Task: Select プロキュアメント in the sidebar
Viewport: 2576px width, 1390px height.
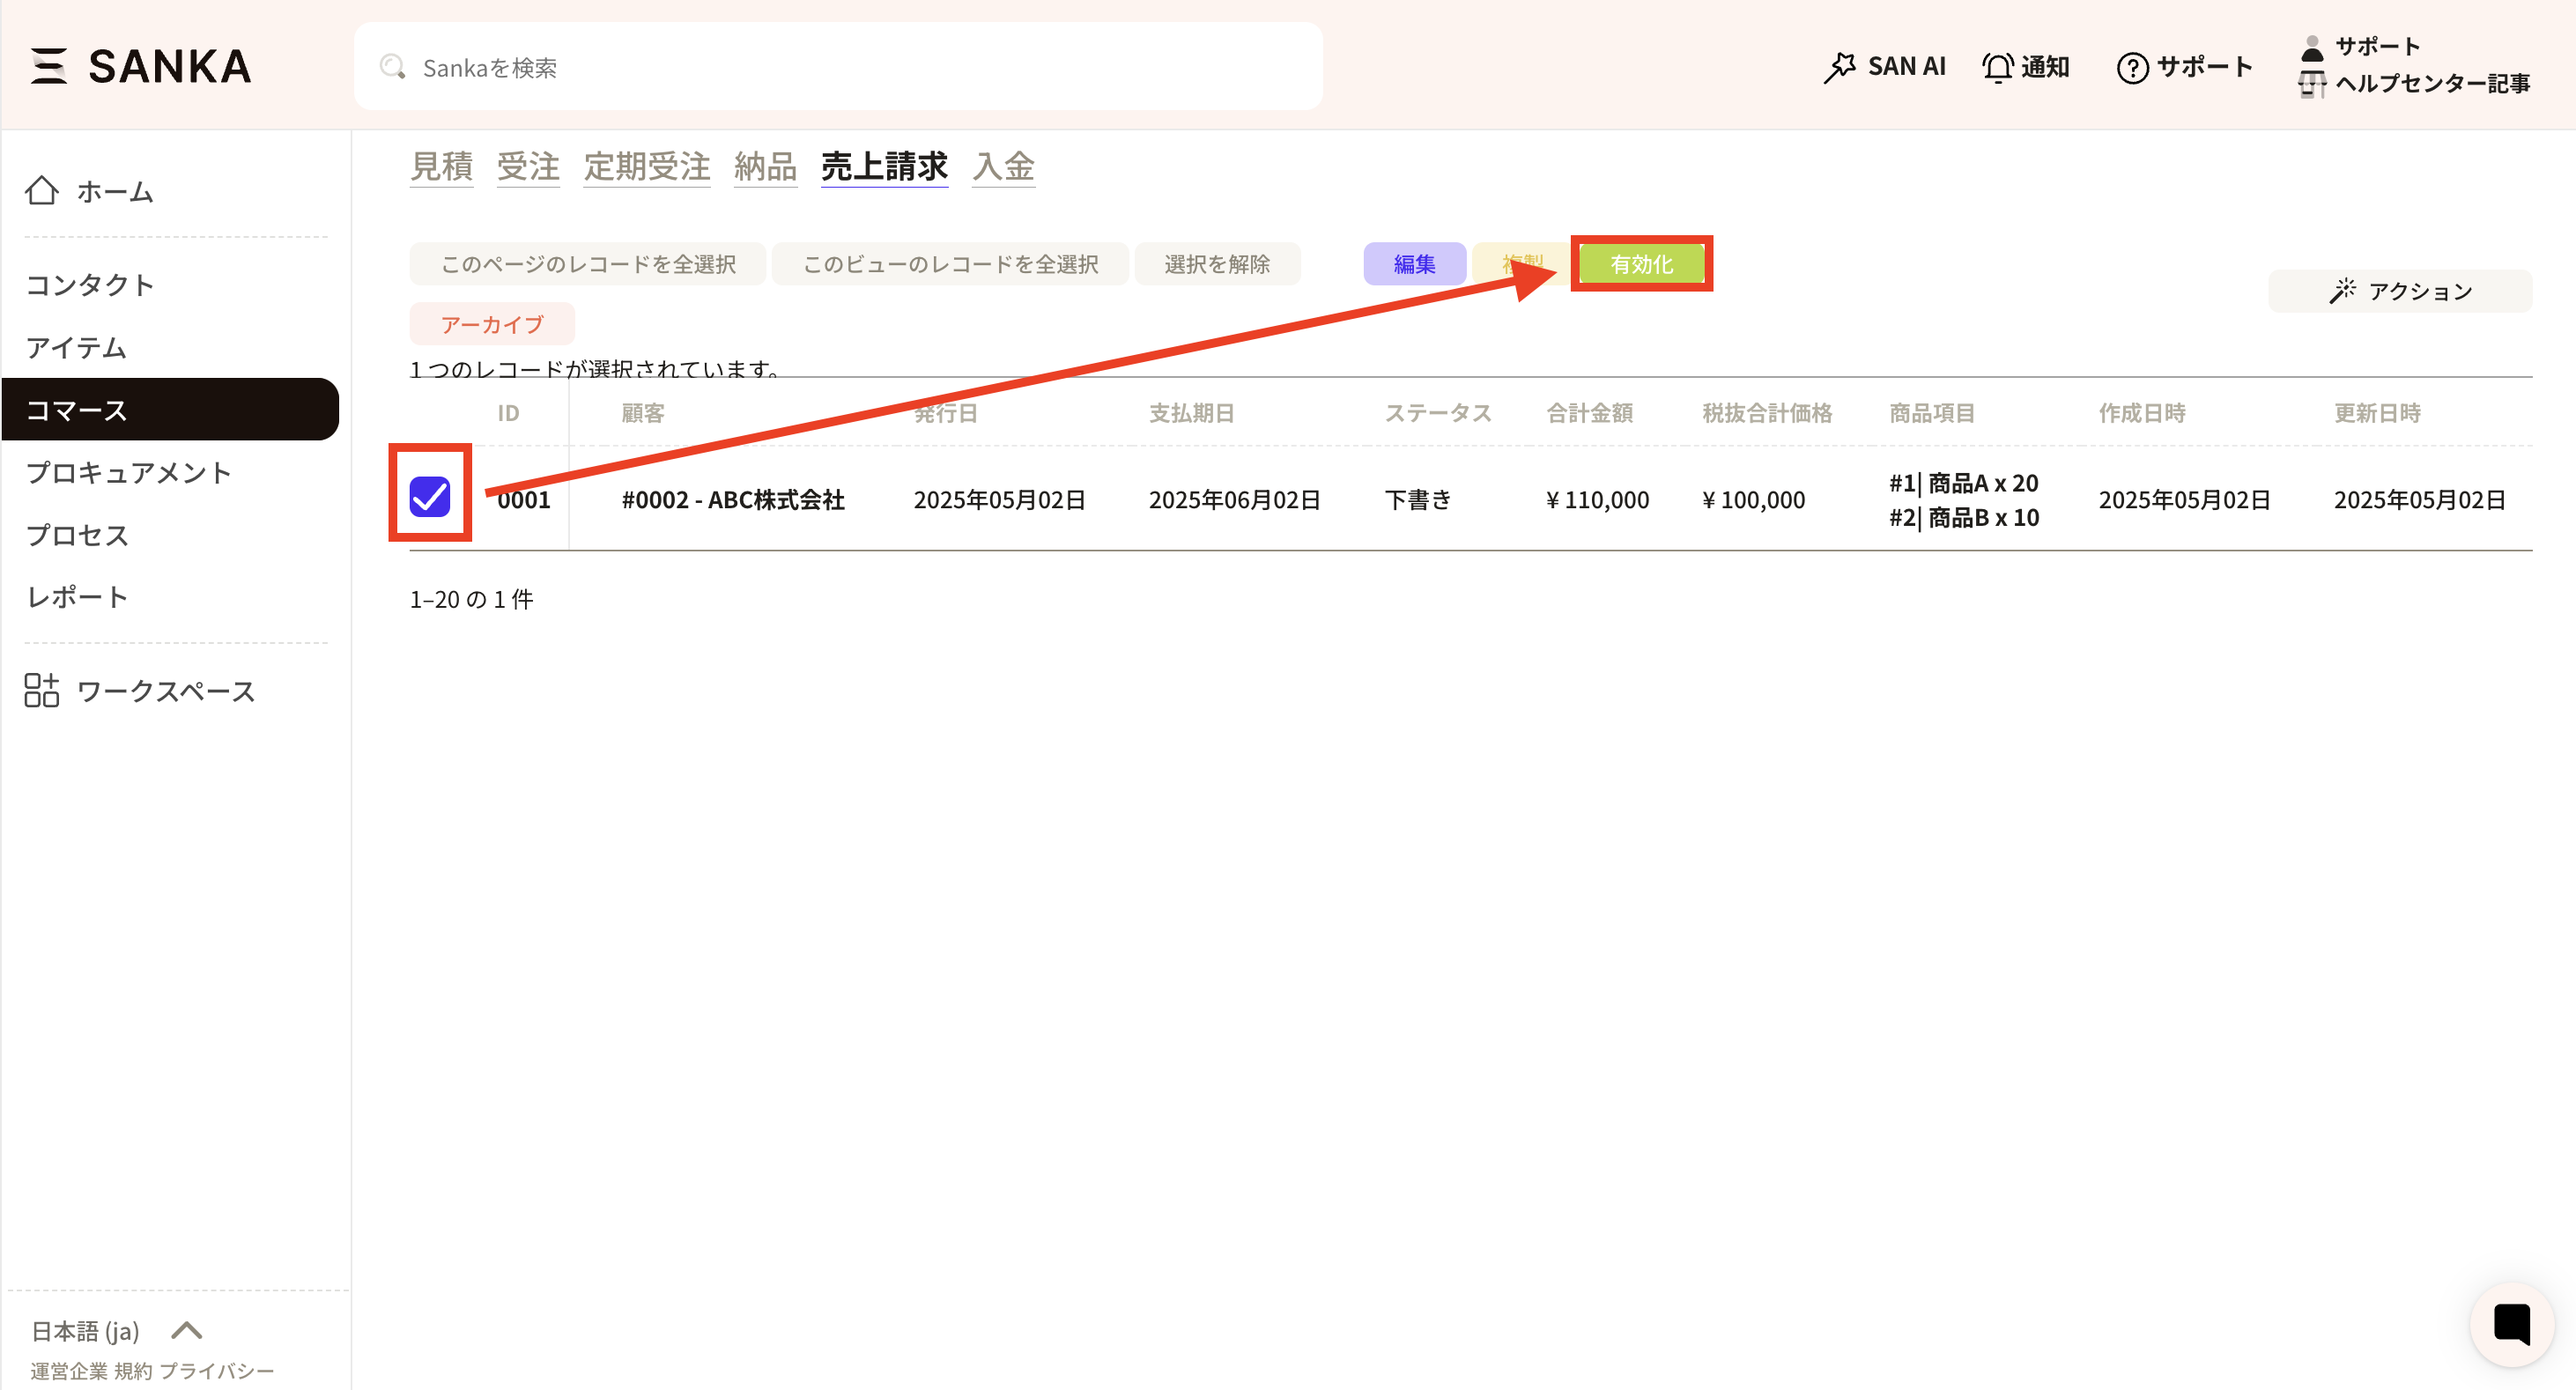Action: [x=129, y=472]
